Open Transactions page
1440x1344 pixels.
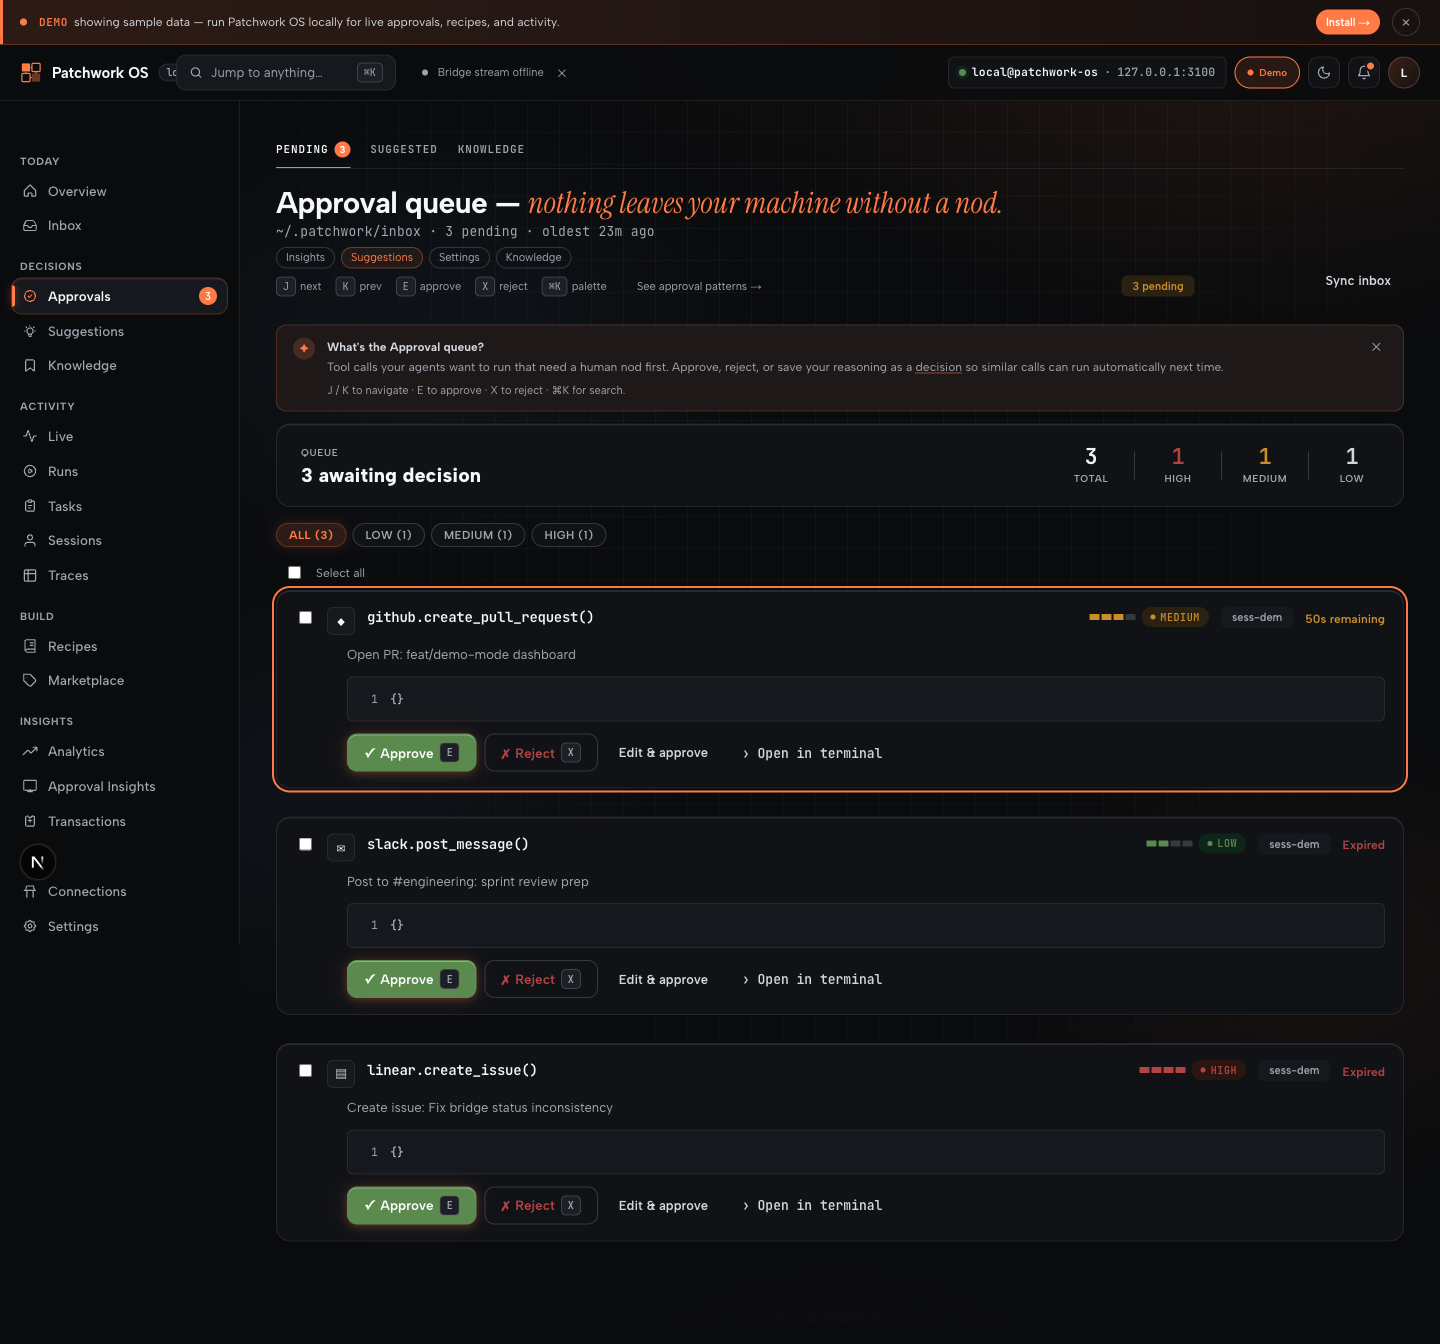click(x=120, y=821)
